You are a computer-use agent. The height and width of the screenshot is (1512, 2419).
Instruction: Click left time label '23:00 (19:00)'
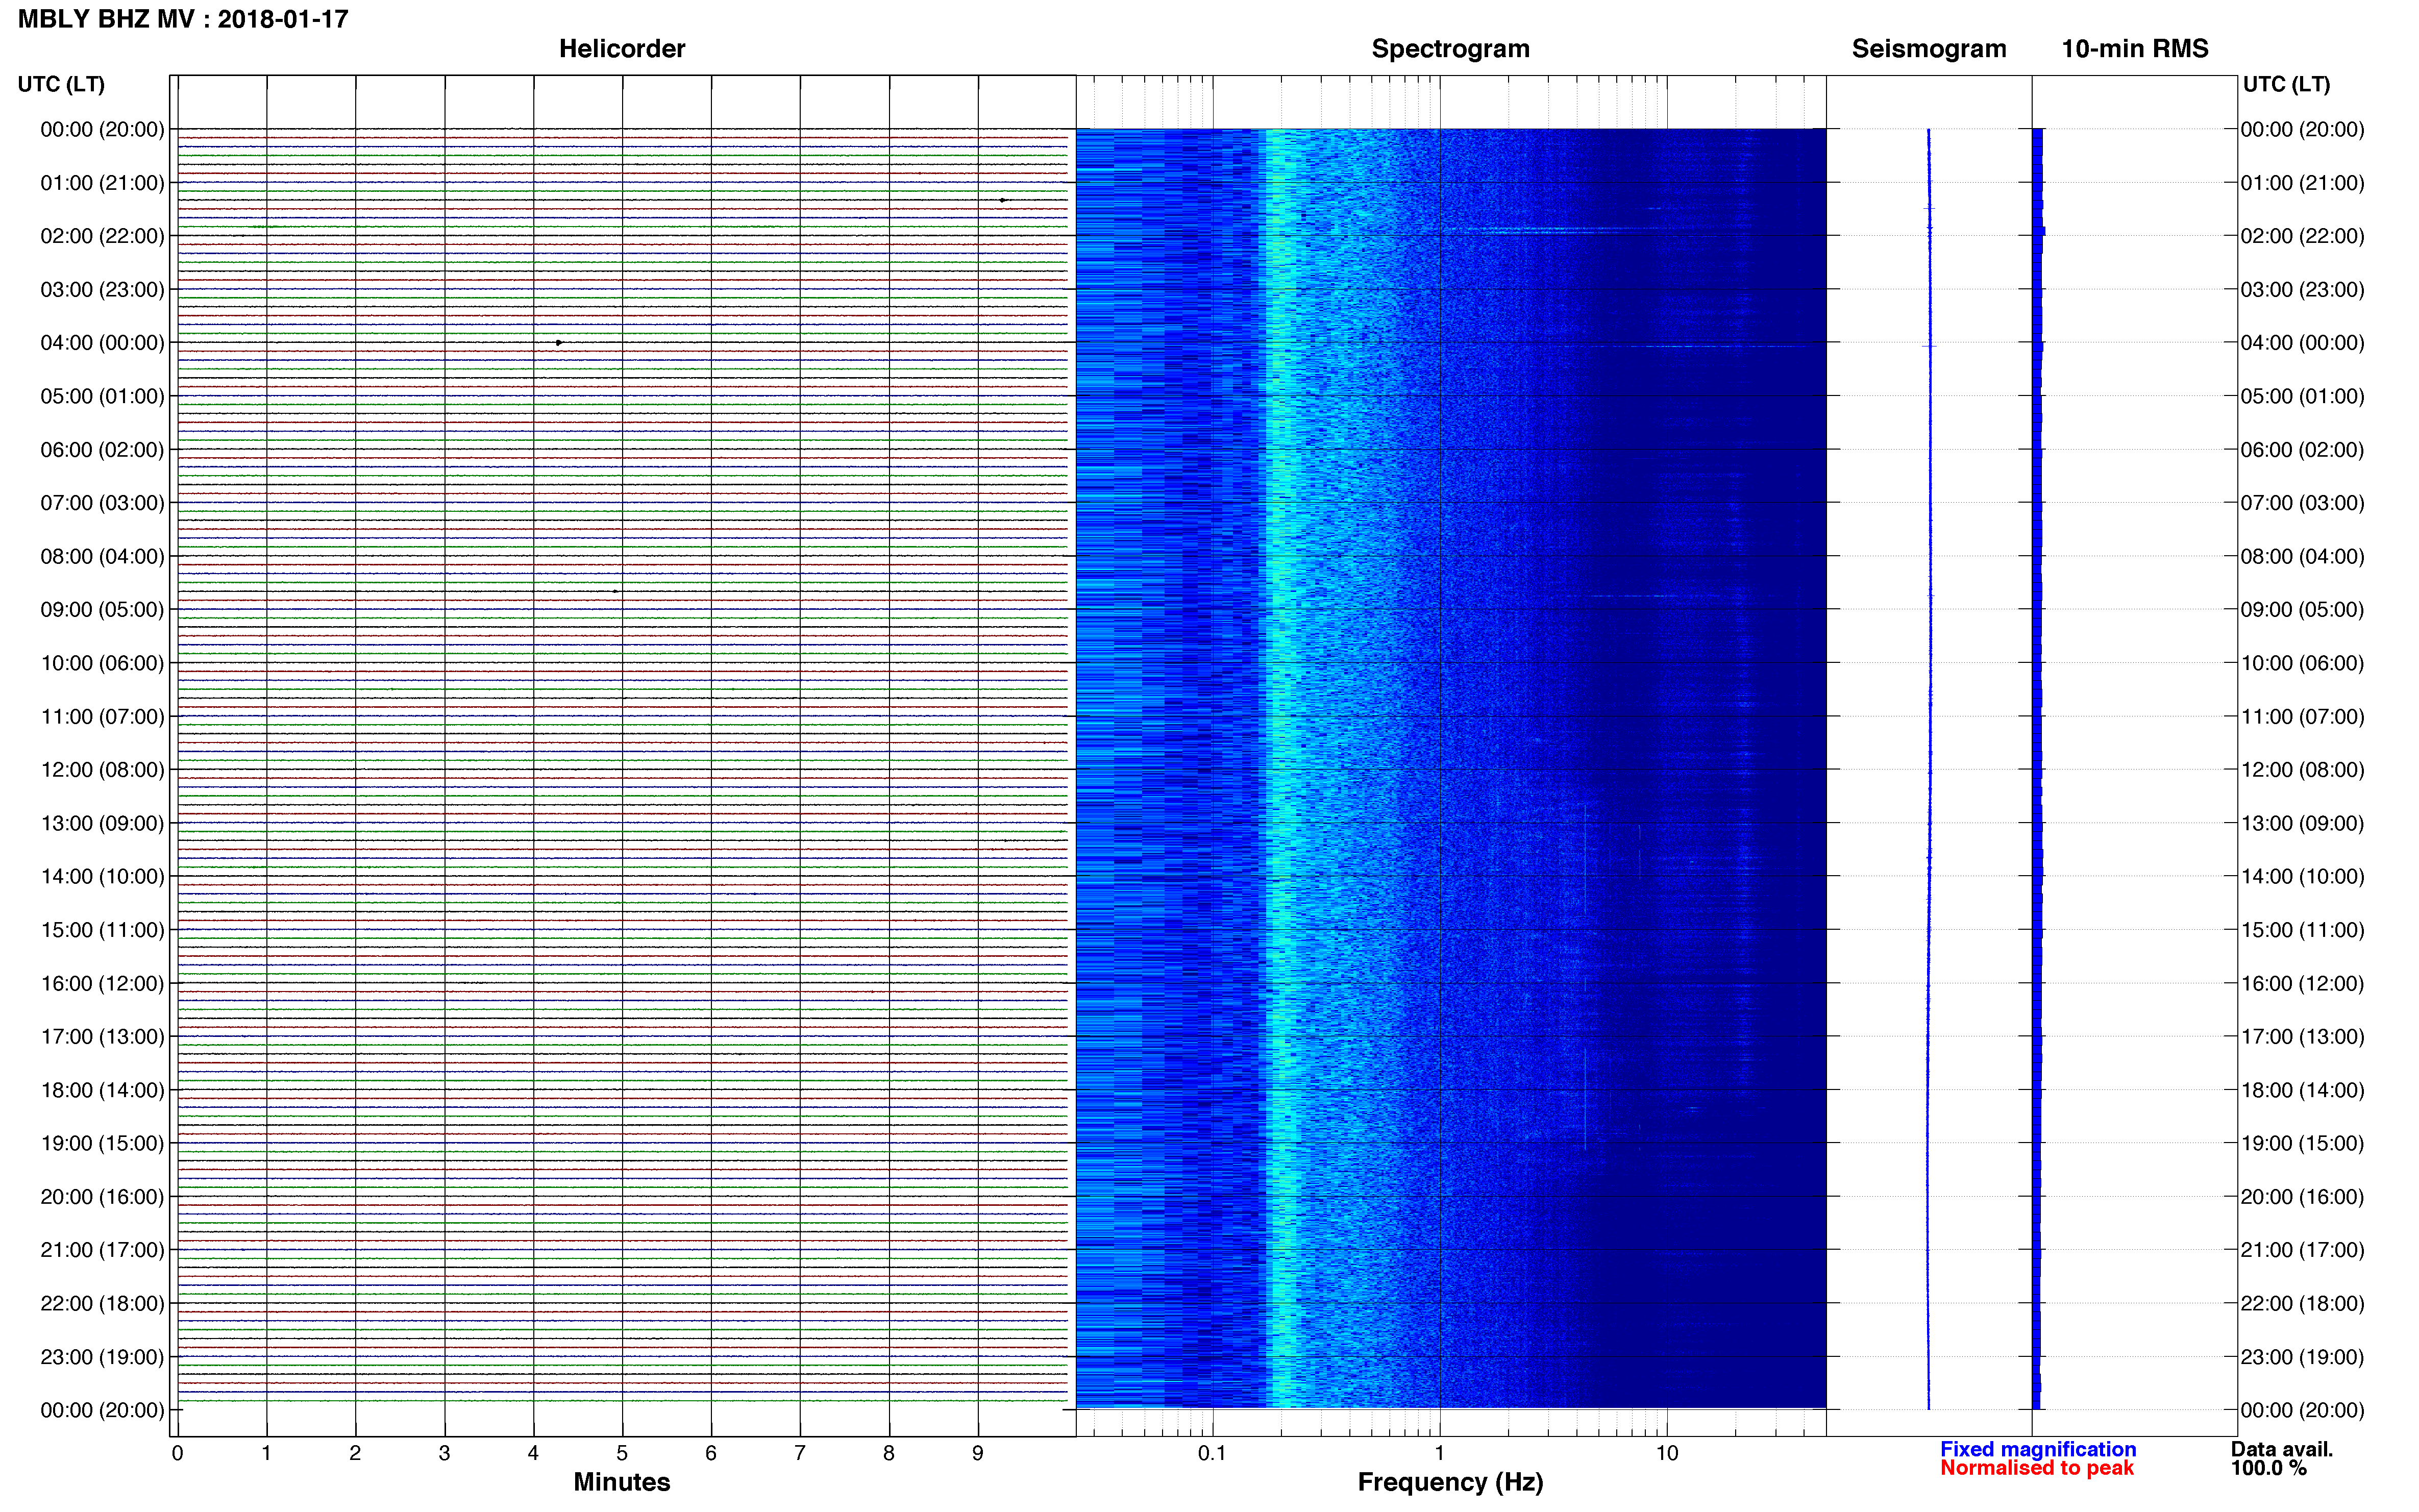click(102, 1357)
